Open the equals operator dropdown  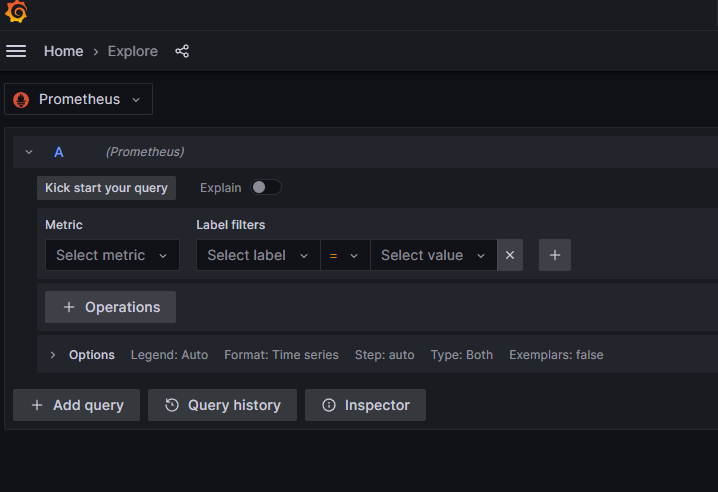[x=344, y=255]
